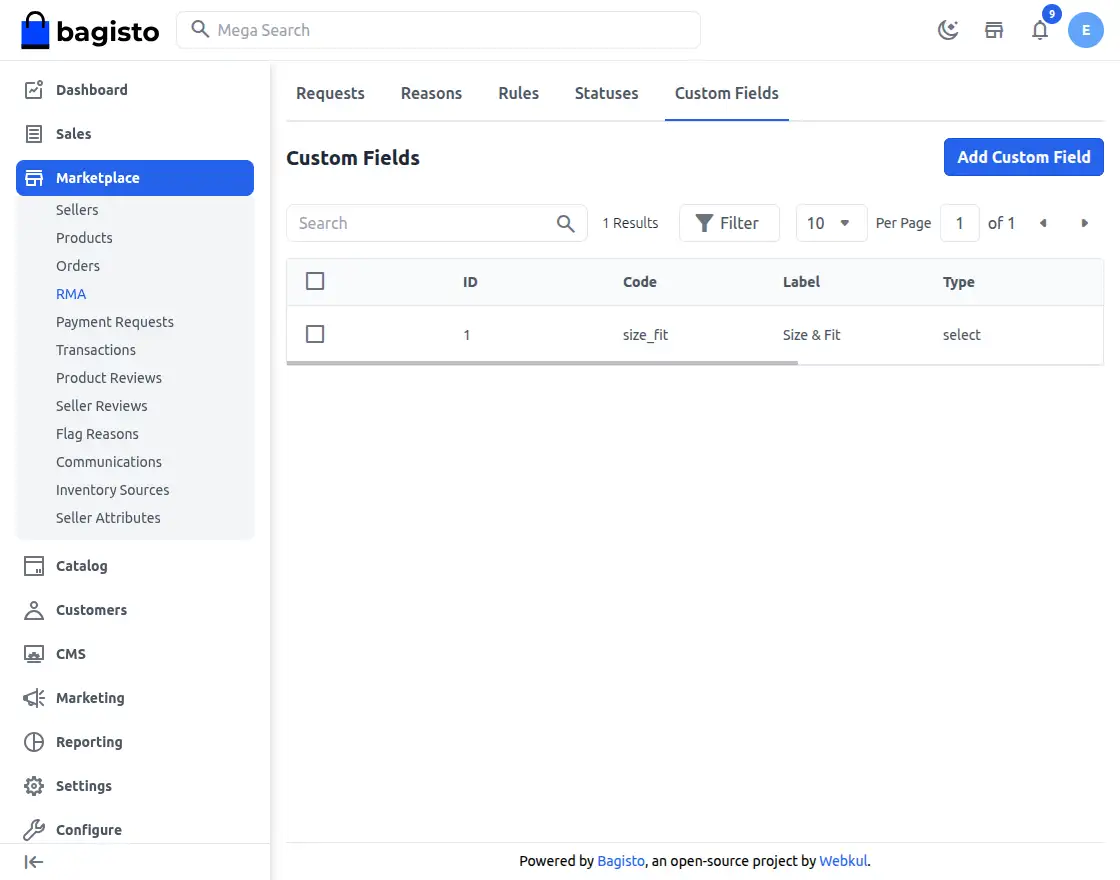Open the Dashboard from sidebar
This screenshot has height=880, width=1120.
point(91,90)
